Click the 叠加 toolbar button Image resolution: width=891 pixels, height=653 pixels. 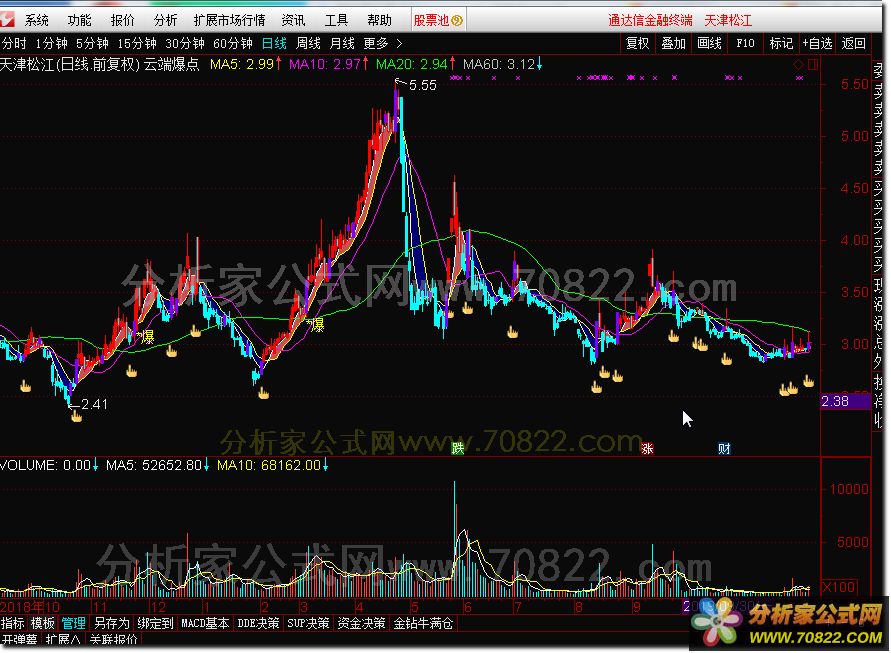[673, 44]
